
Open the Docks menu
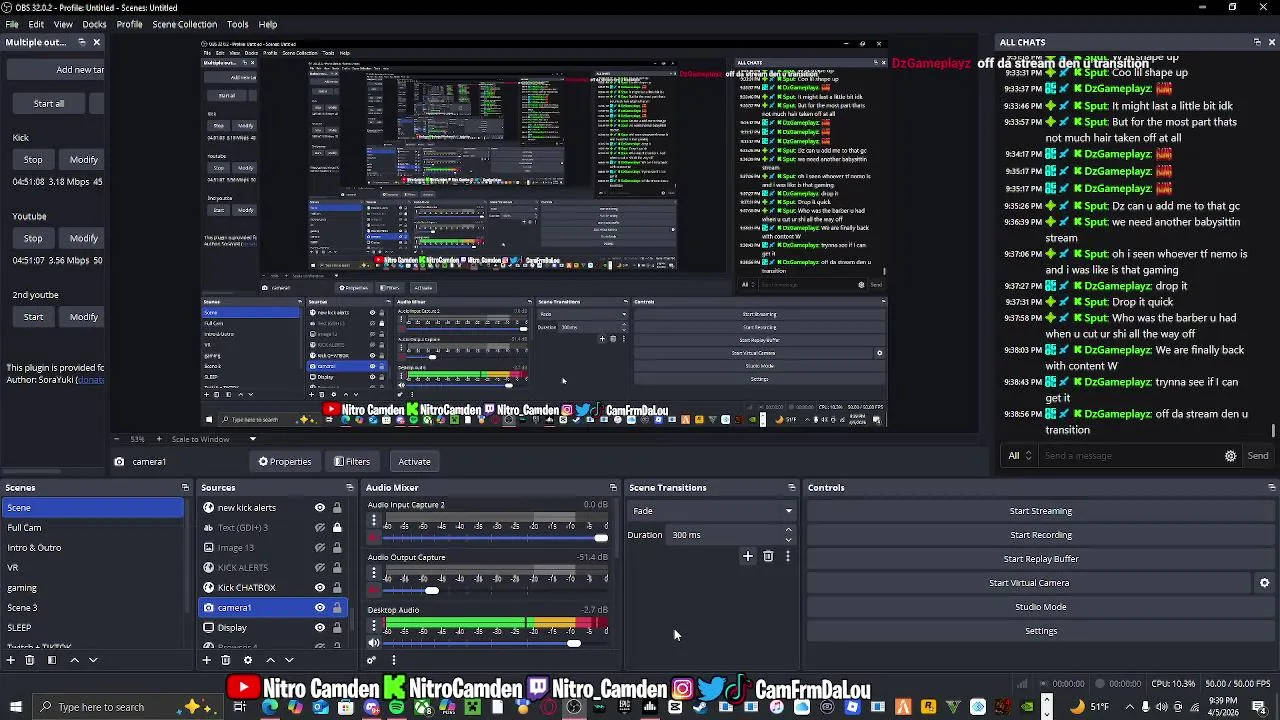[94, 24]
